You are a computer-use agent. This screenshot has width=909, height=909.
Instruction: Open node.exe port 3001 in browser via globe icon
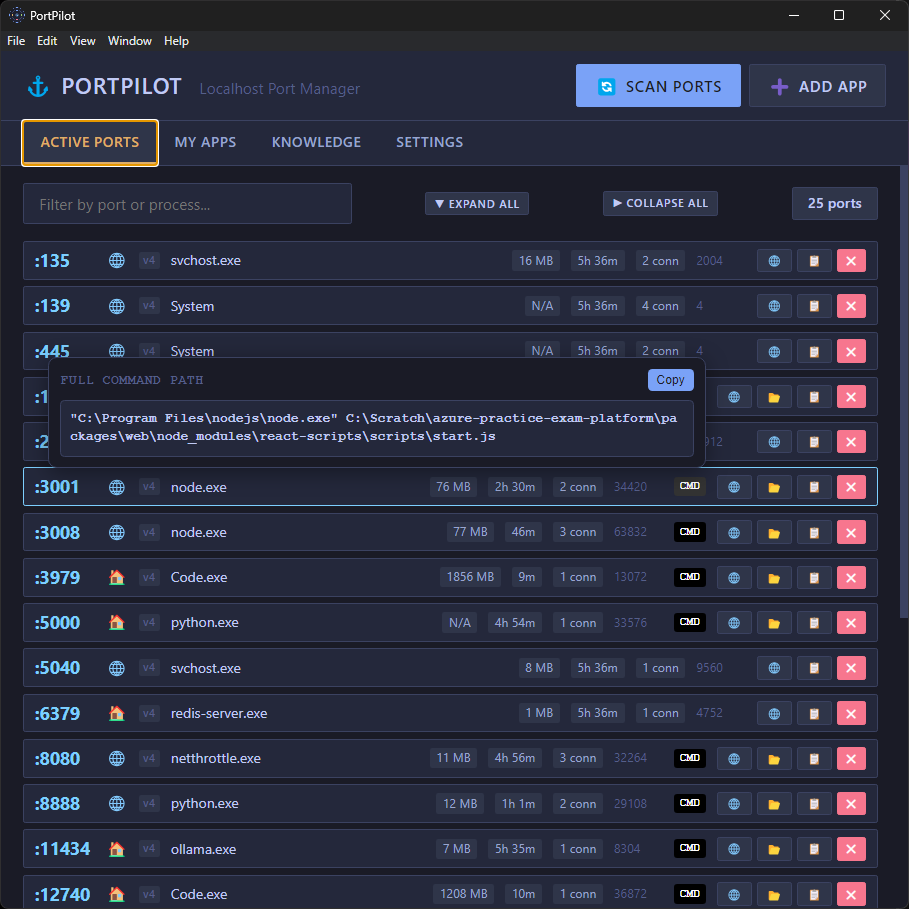(734, 487)
